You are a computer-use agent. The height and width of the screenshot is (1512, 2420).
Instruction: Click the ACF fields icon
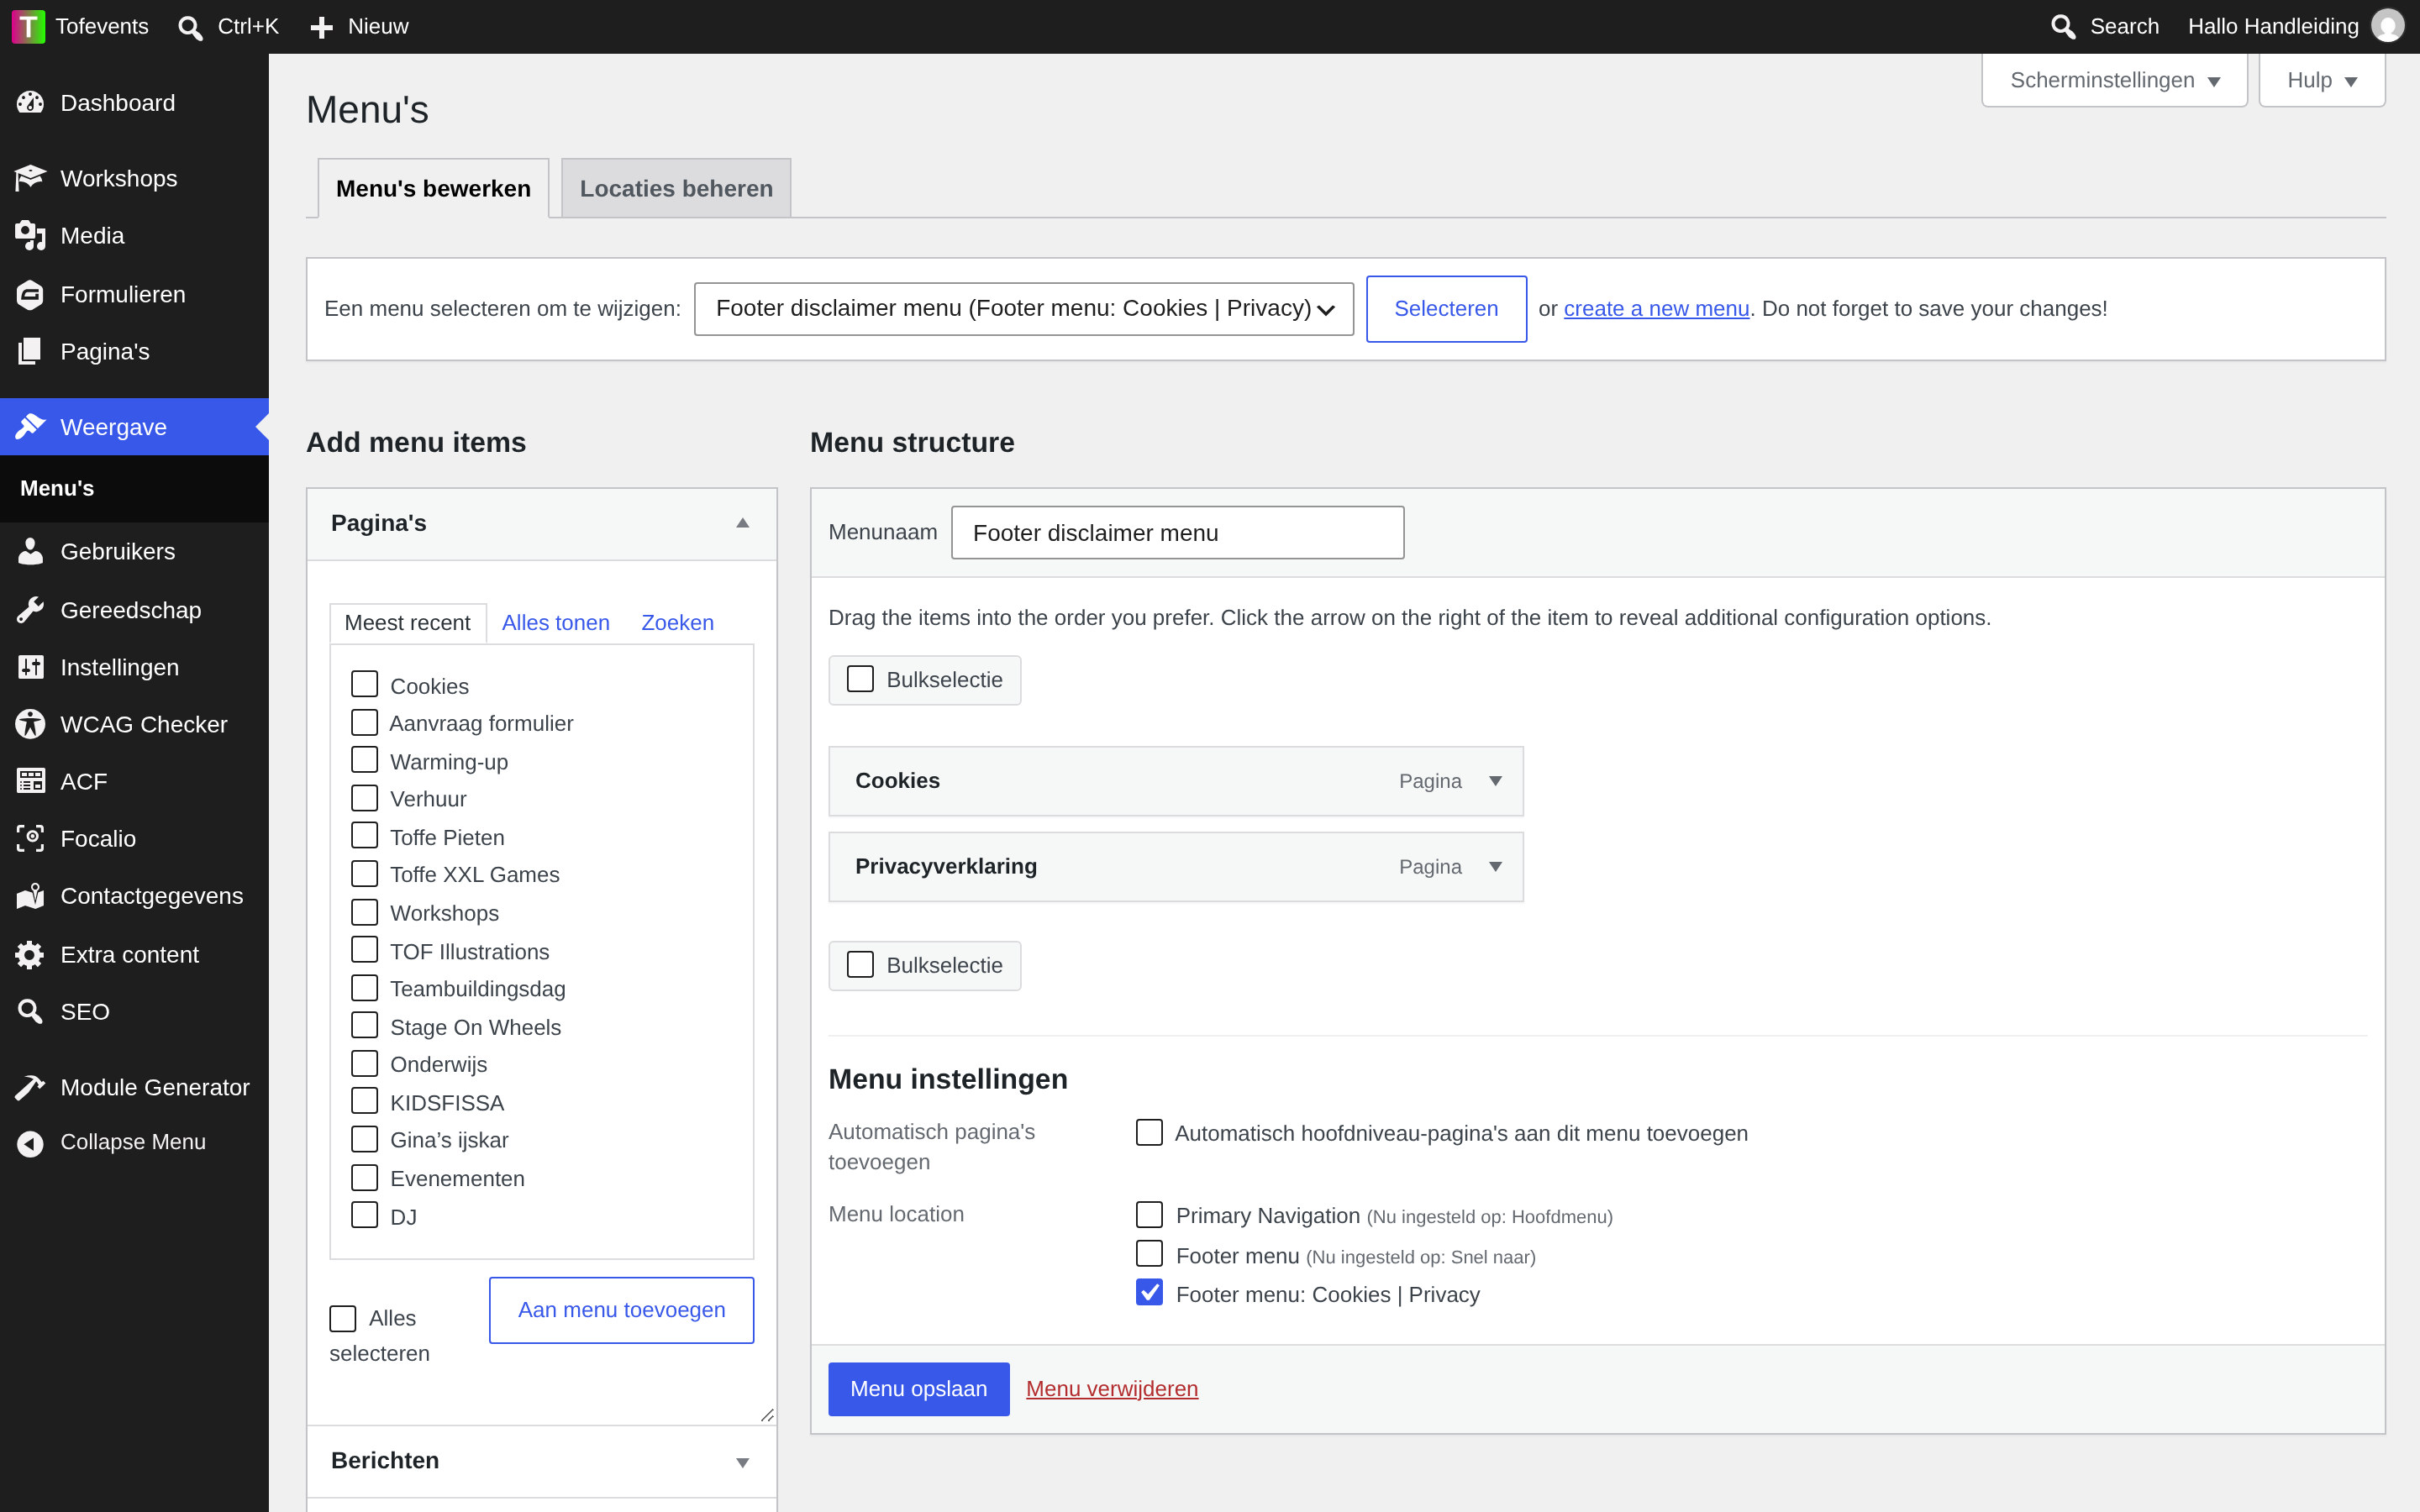point(30,781)
